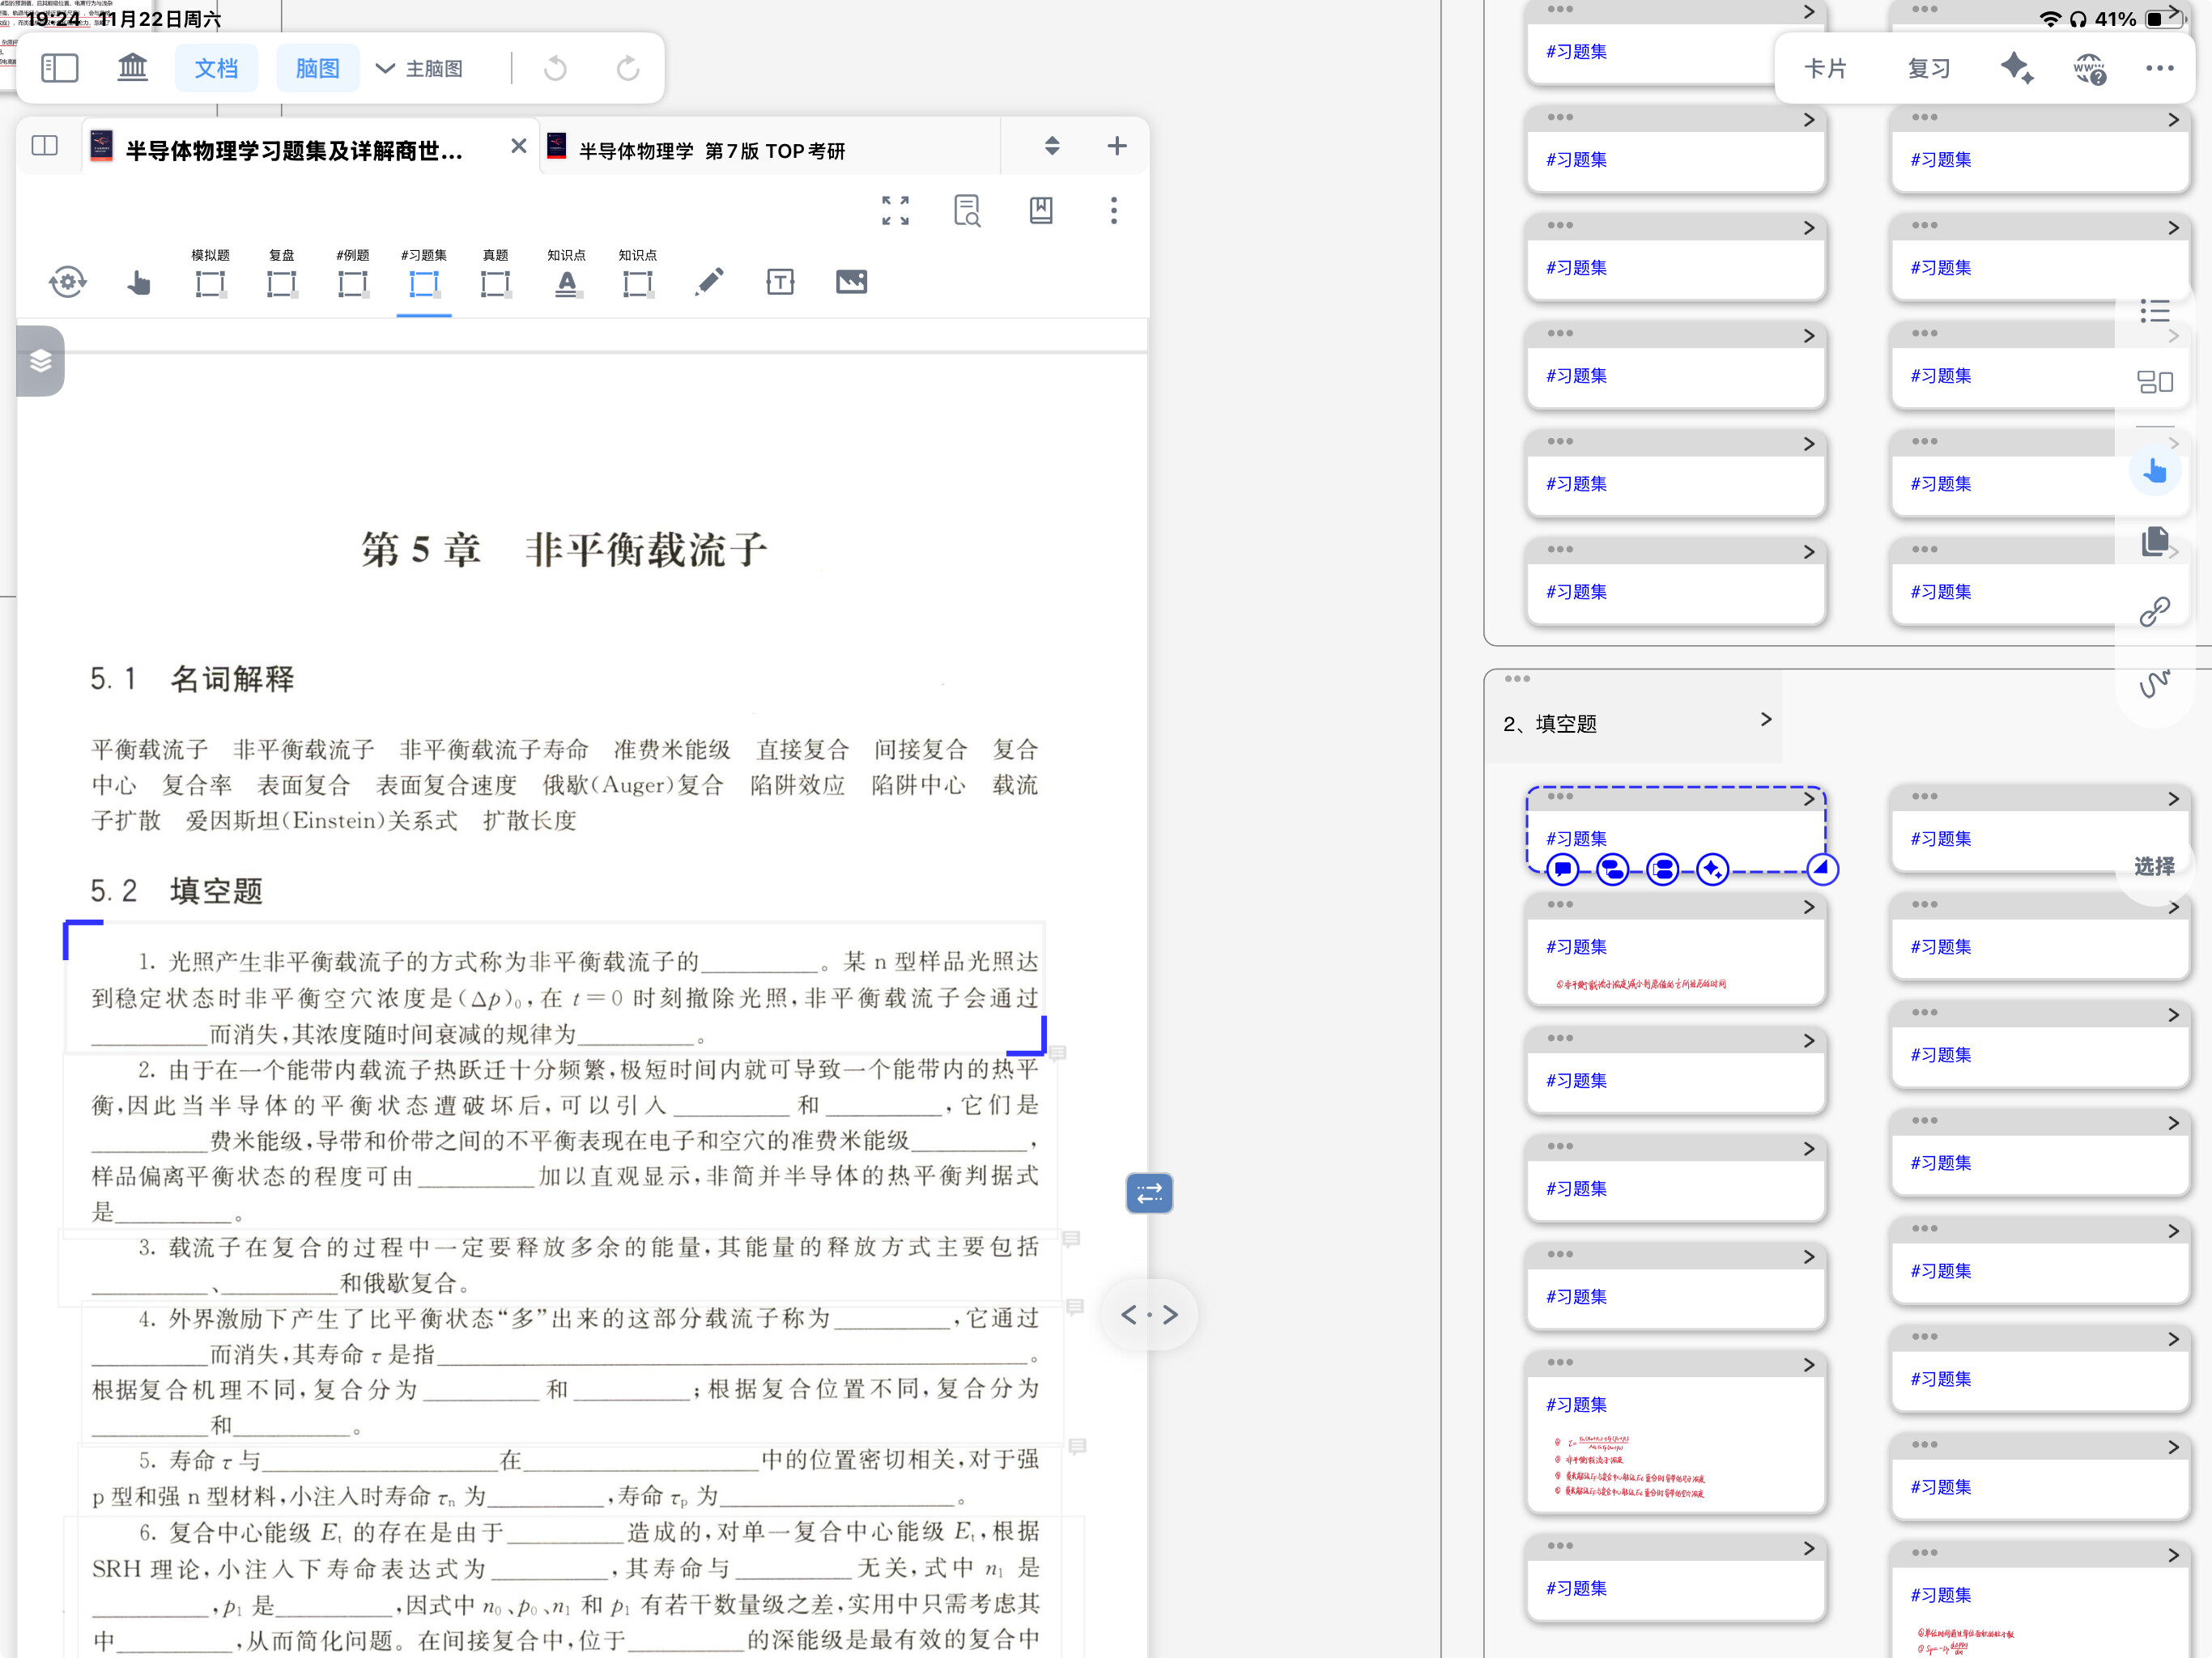
Task: Open the library building icon
Action: point(132,68)
